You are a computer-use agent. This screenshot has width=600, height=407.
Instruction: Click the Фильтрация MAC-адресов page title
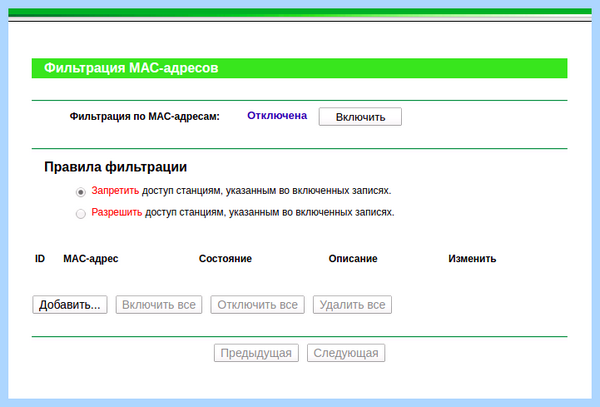pyautogui.click(x=131, y=68)
